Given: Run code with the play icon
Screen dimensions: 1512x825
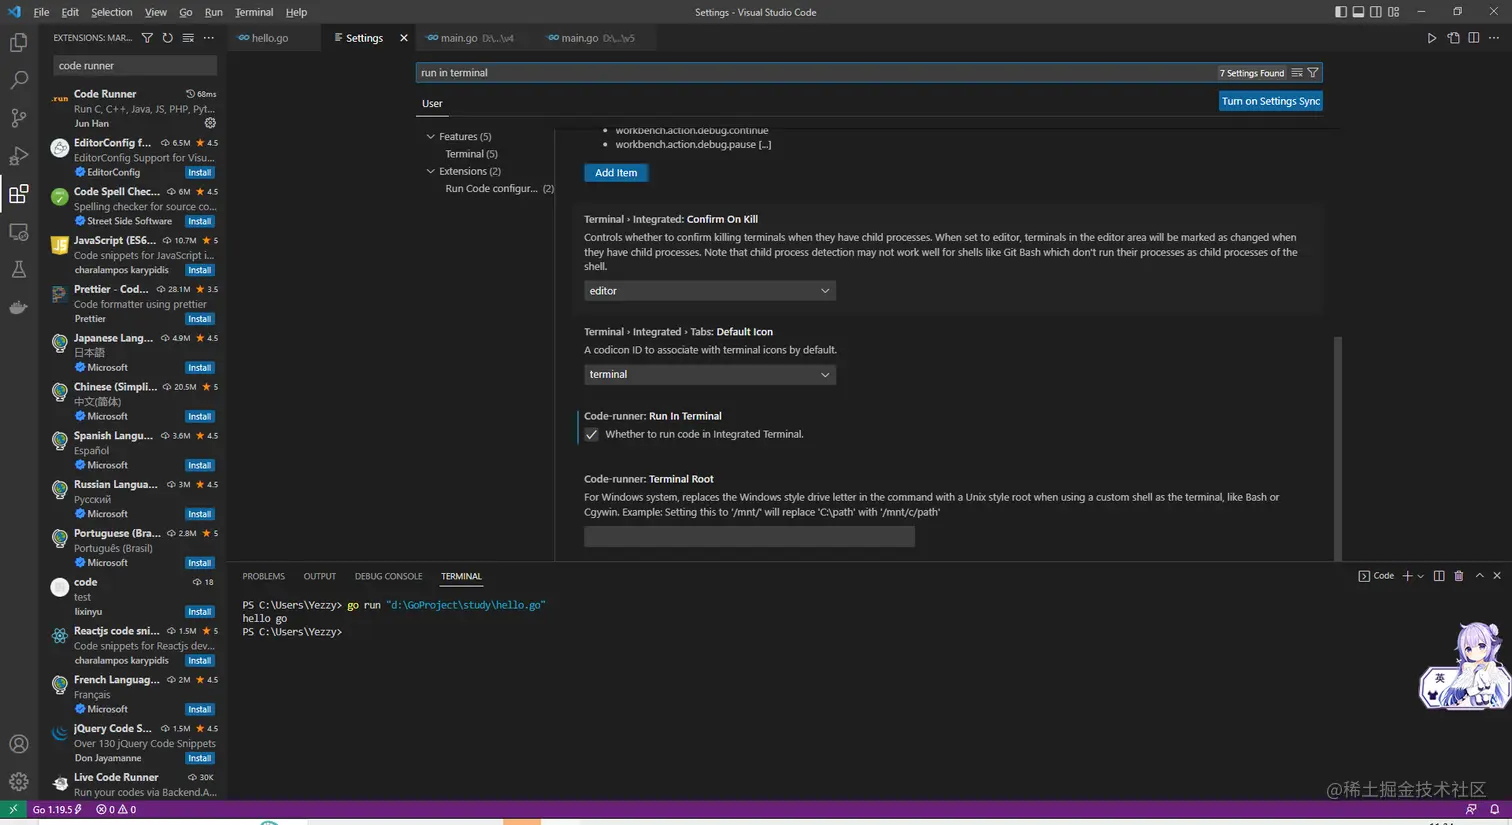Looking at the screenshot, I should (x=1432, y=38).
